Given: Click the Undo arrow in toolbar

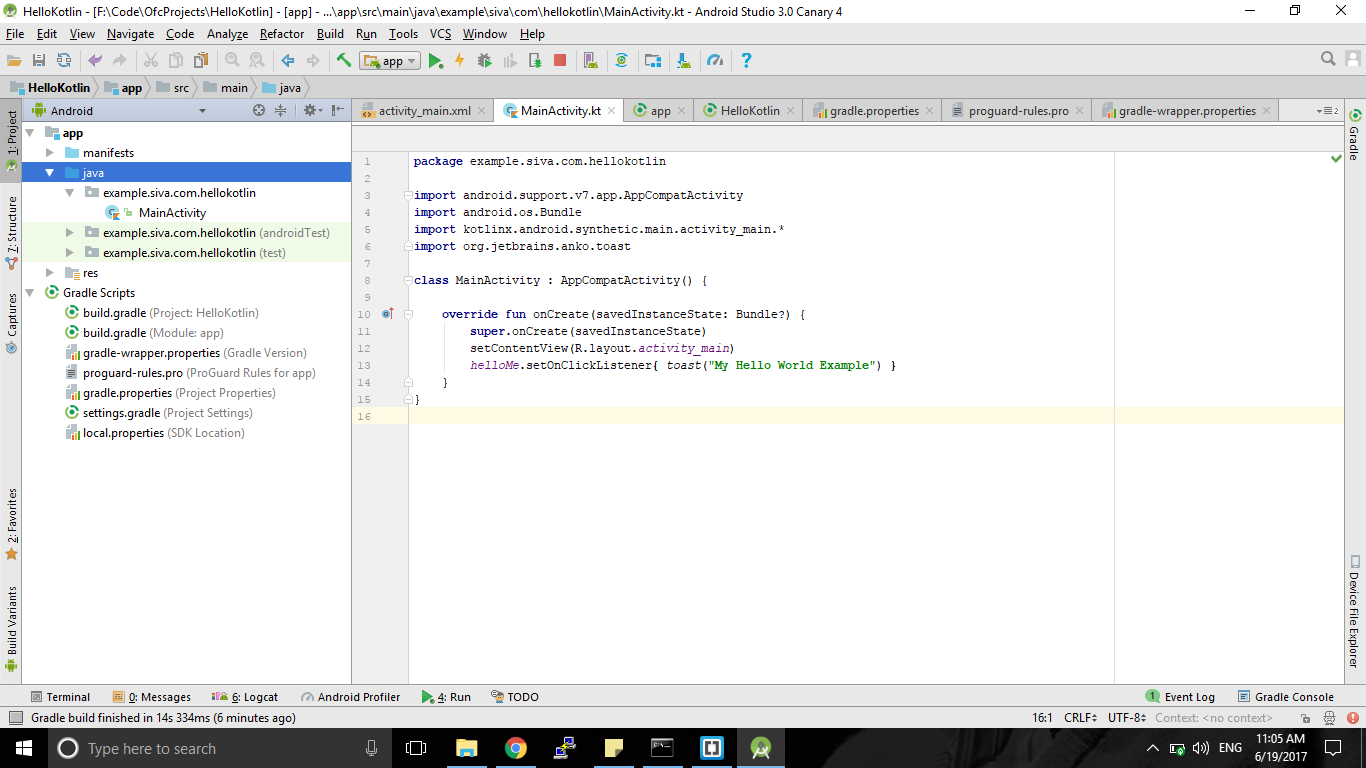Looking at the screenshot, I should [x=95, y=60].
